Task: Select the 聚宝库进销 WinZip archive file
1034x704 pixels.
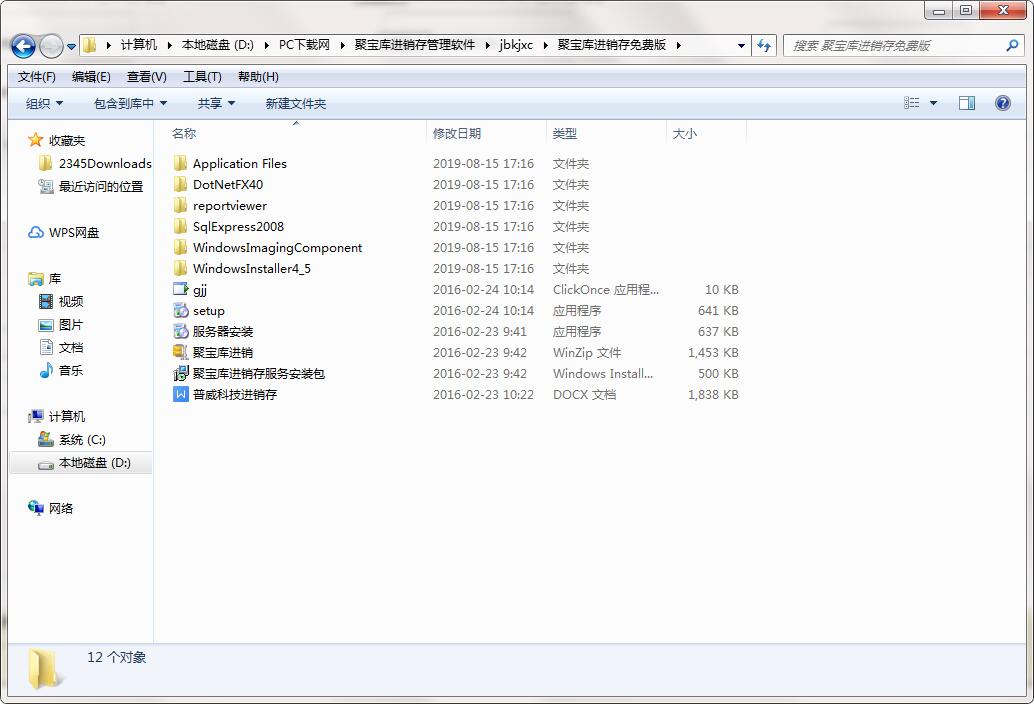Action: point(222,353)
